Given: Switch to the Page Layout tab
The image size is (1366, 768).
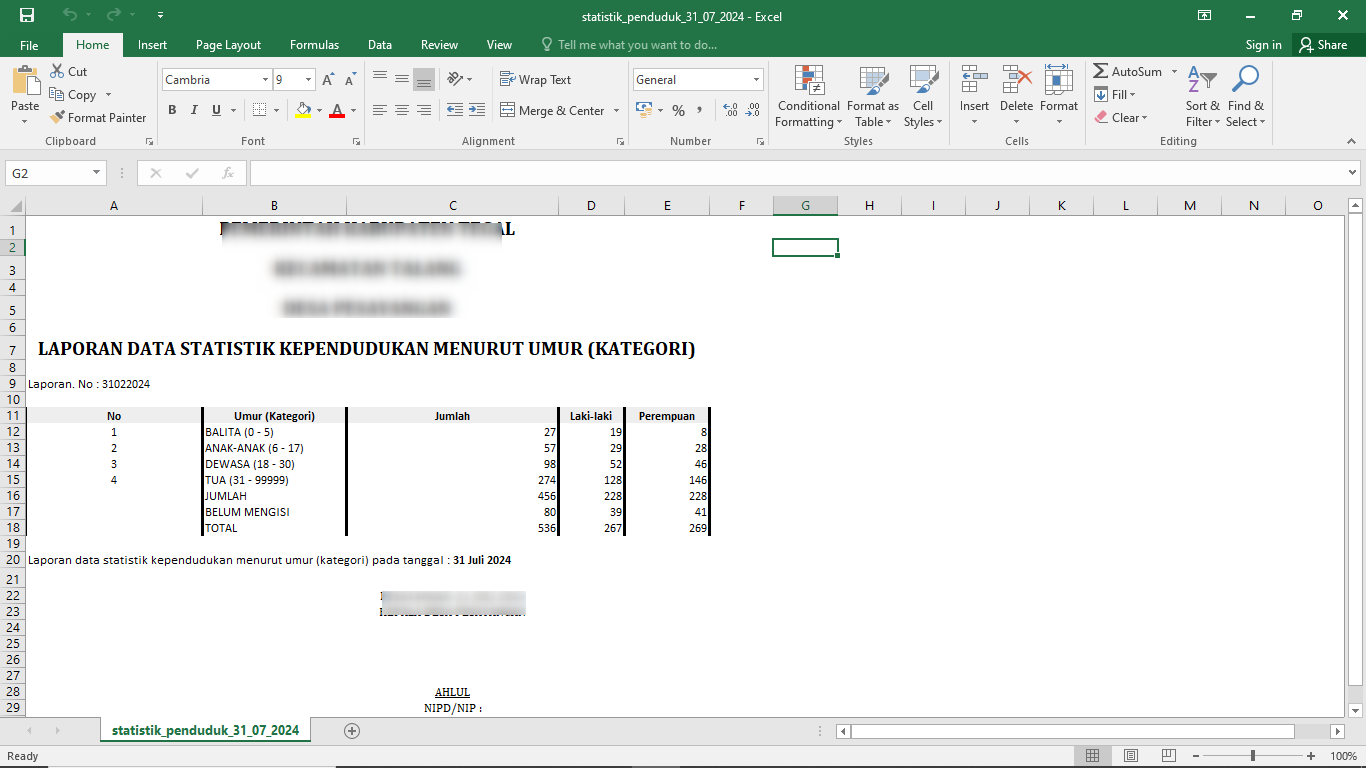Looking at the screenshot, I should coord(229,45).
